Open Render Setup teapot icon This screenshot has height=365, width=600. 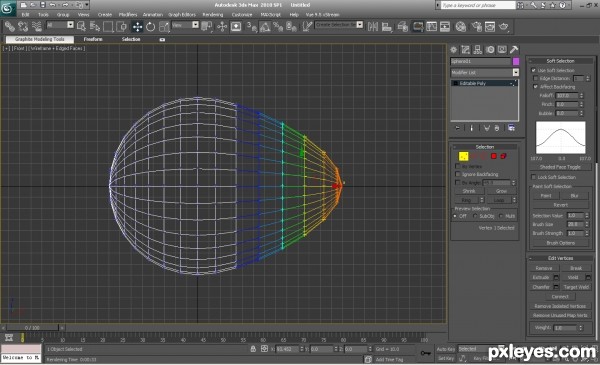(476, 26)
